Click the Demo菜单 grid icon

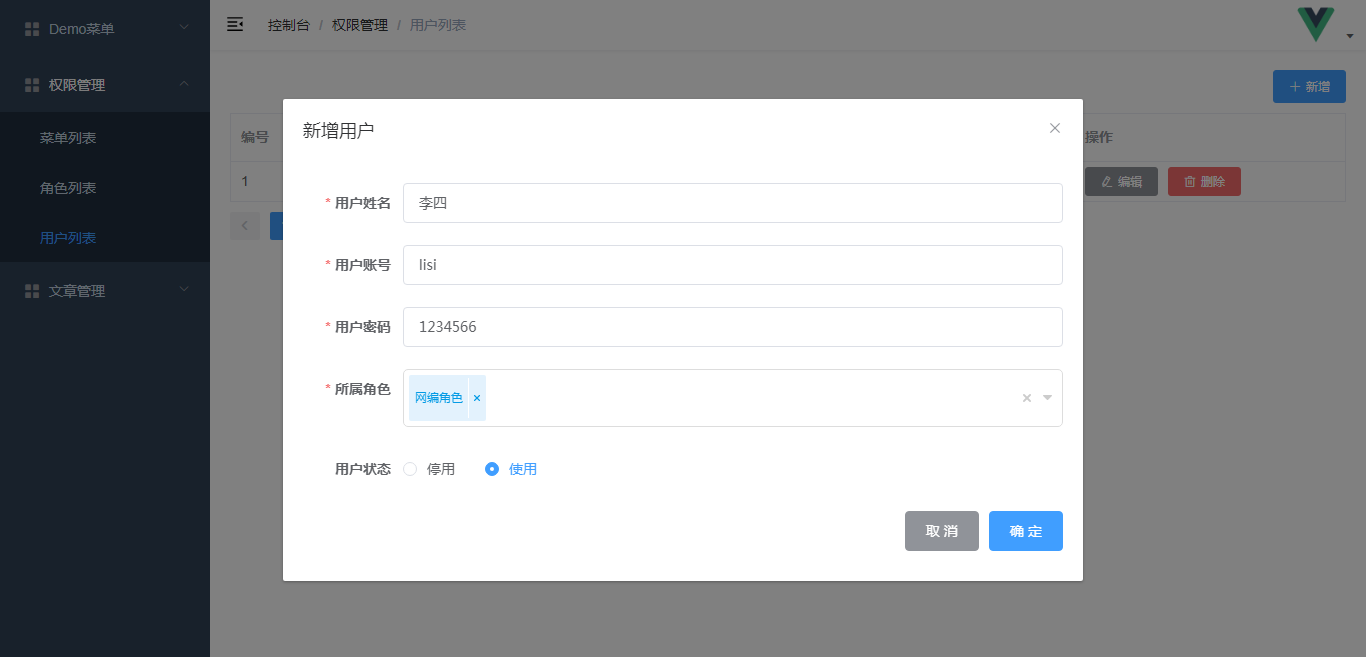[x=32, y=29]
